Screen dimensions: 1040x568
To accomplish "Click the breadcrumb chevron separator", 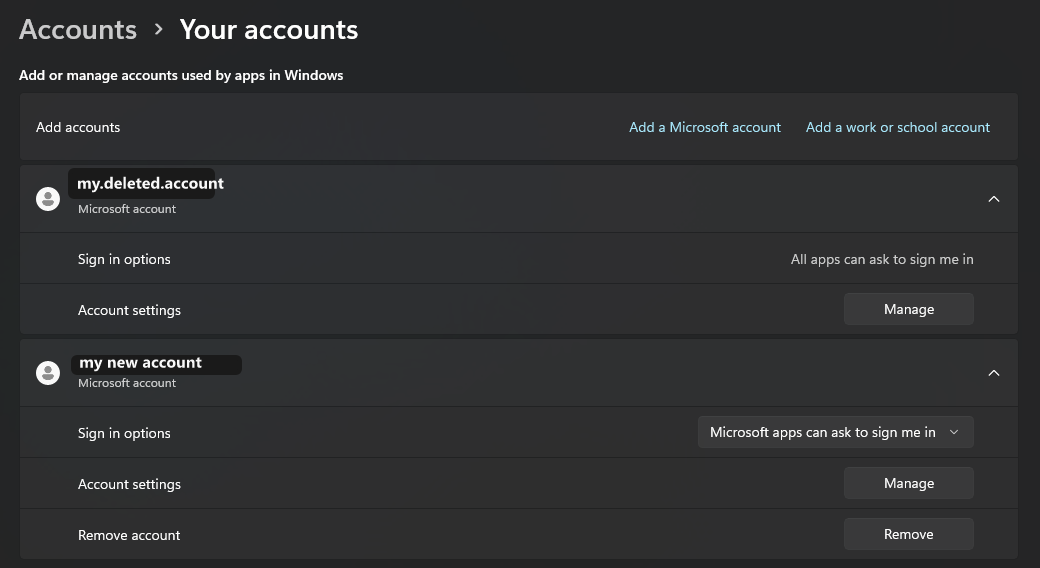I will [x=158, y=30].
